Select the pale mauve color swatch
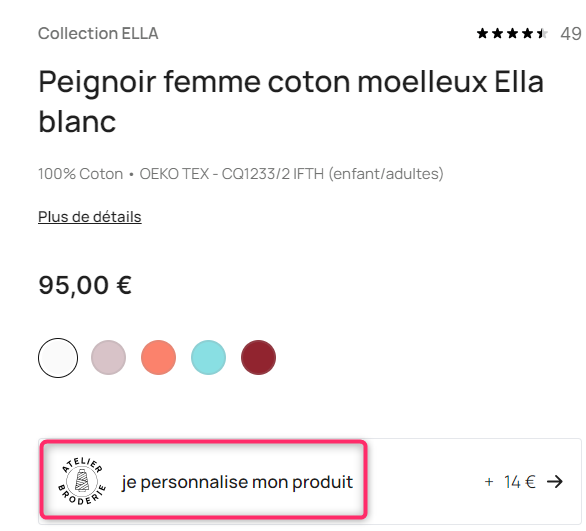 click(108, 358)
